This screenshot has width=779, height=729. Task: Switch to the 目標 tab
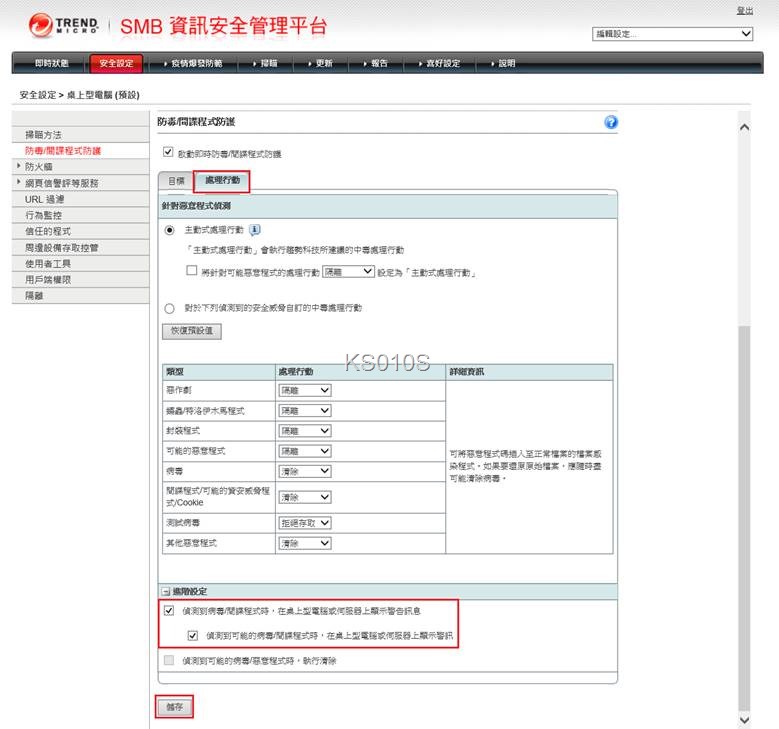pos(176,181)
